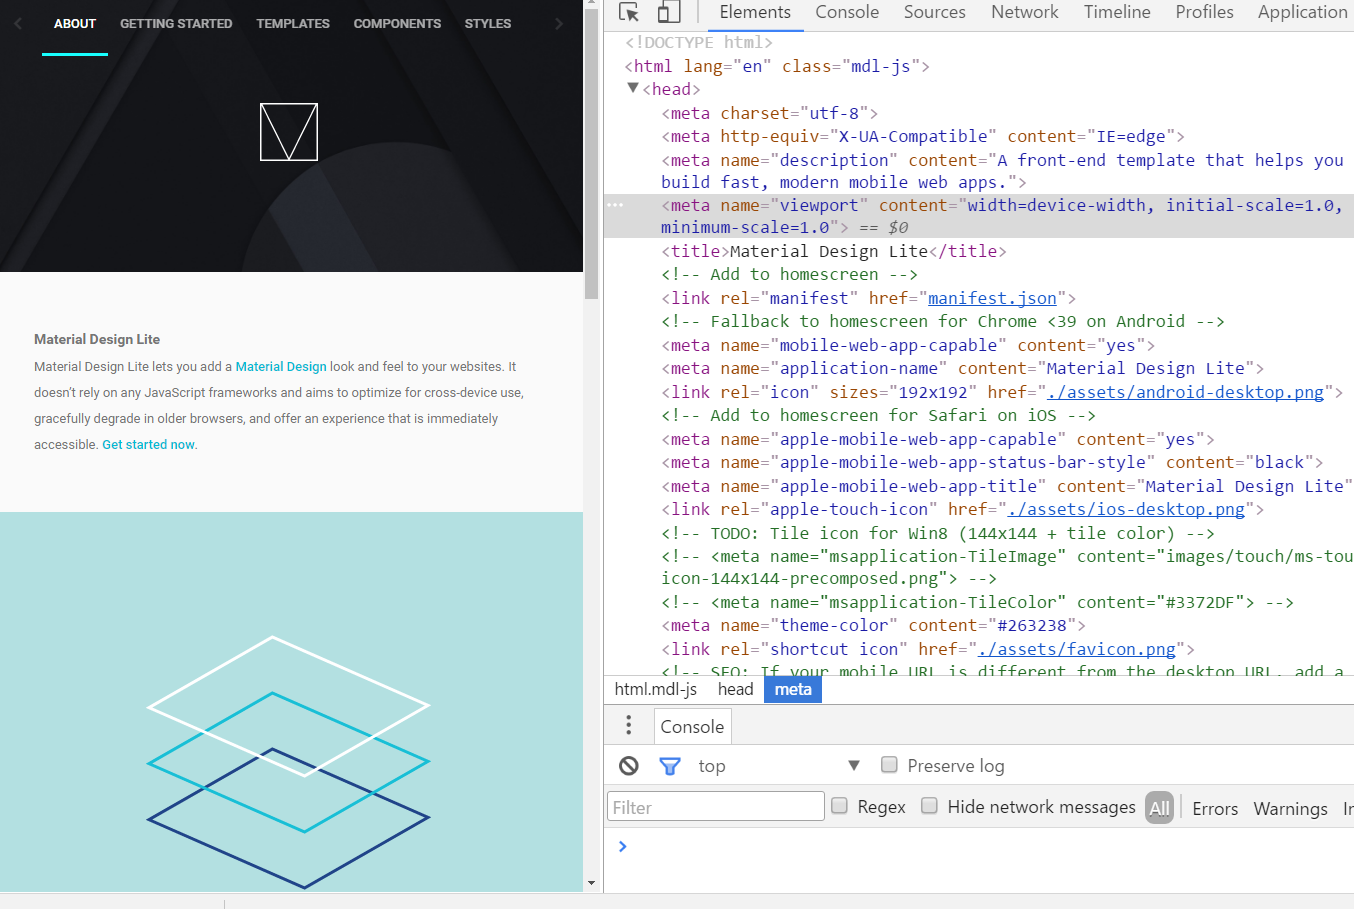Open the Network tab

point(1025,12)
